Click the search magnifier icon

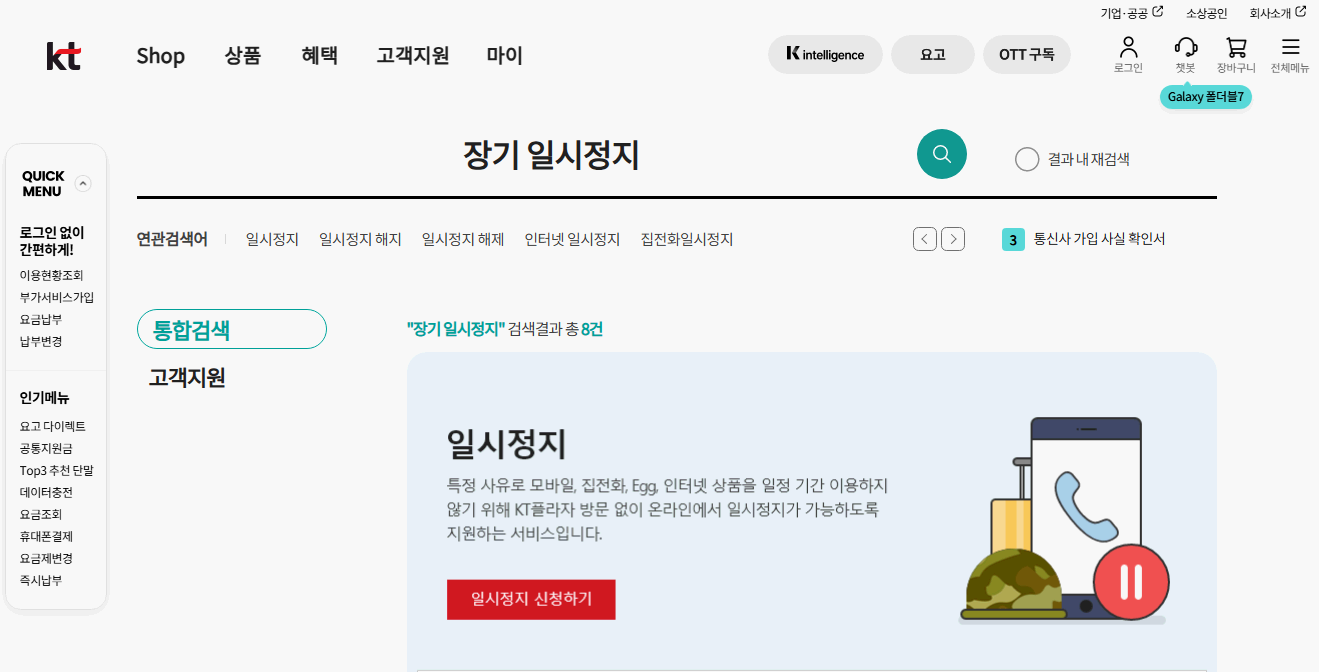click(941, 154)
